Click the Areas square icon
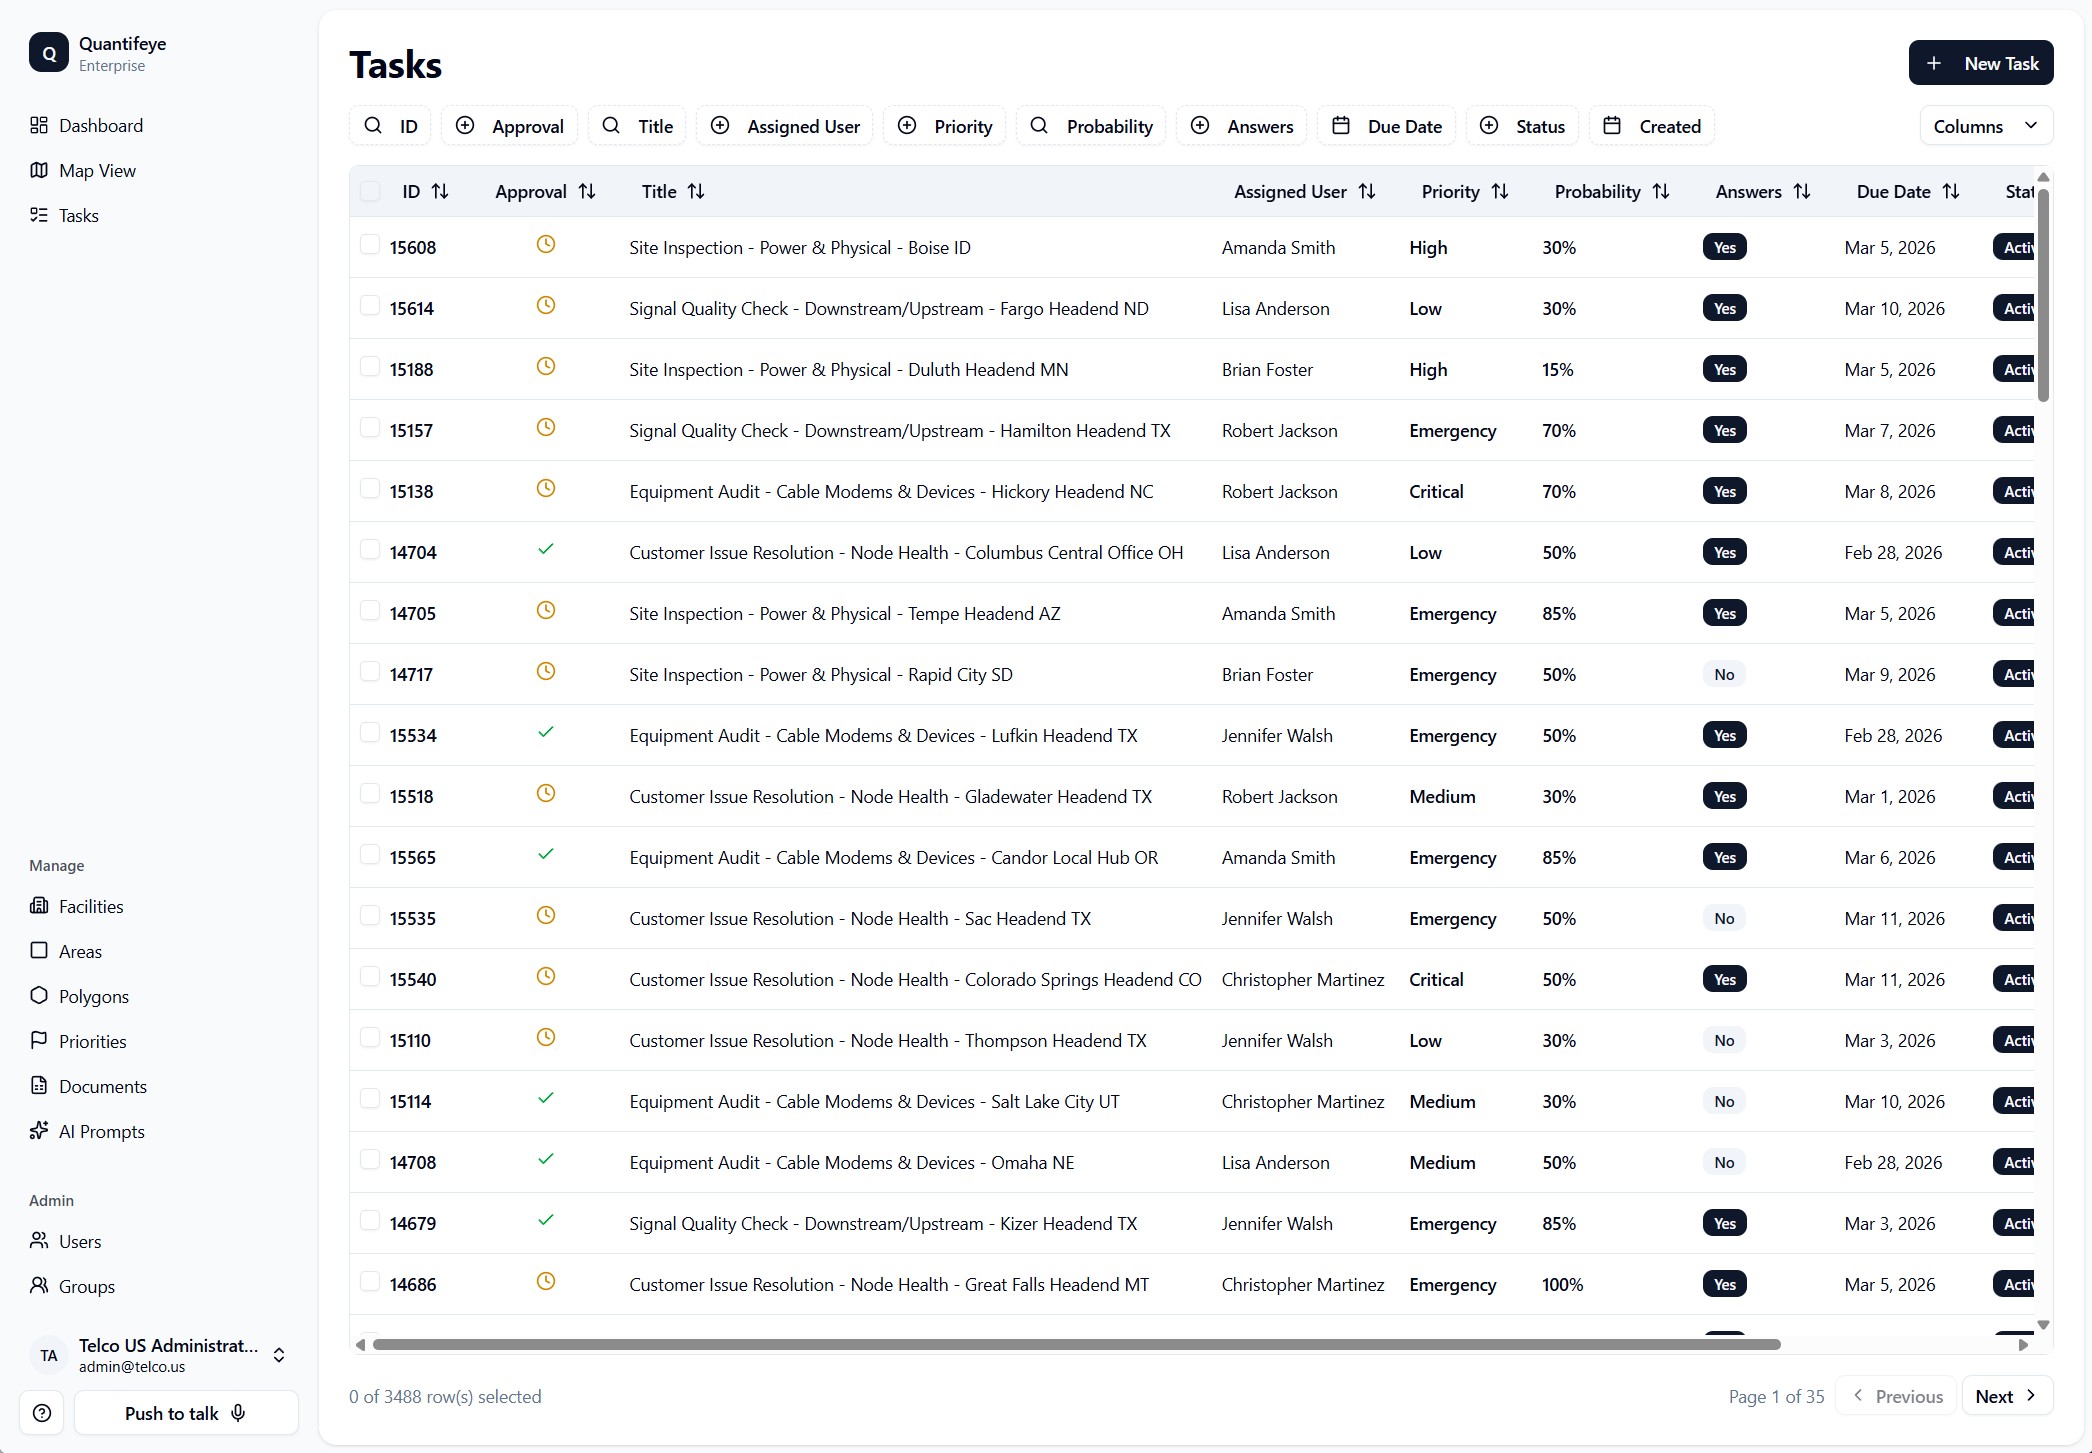This screenshot has height=1453, width=2092. tap(39, 951)
